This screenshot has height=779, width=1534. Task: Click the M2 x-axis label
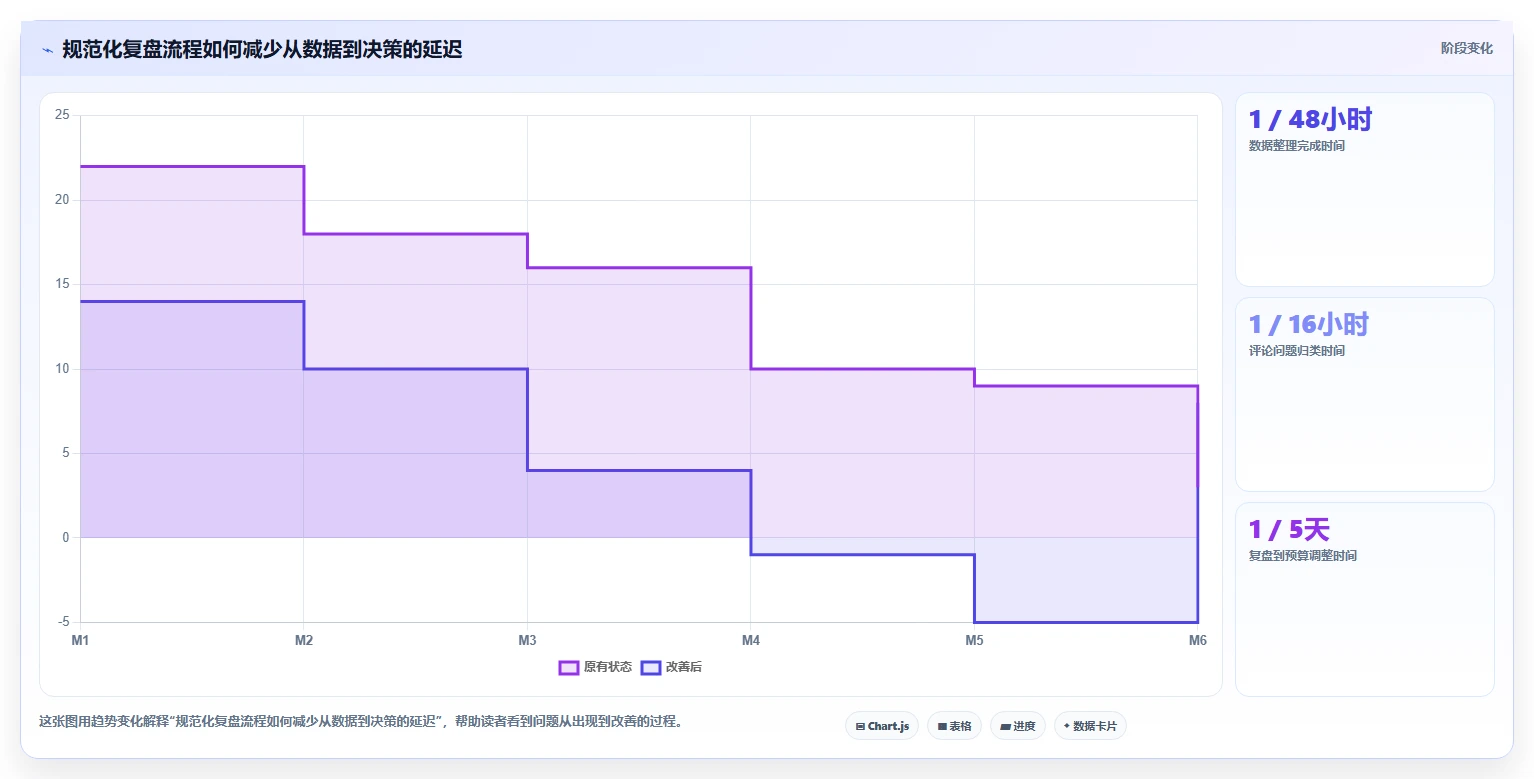click(x=304, y=640)
